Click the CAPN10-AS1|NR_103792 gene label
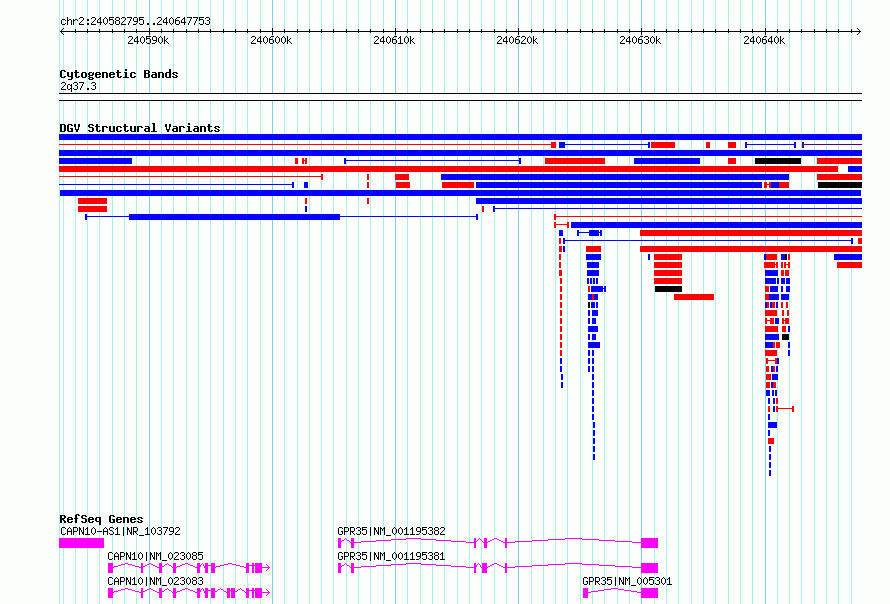 pos(120,531)
